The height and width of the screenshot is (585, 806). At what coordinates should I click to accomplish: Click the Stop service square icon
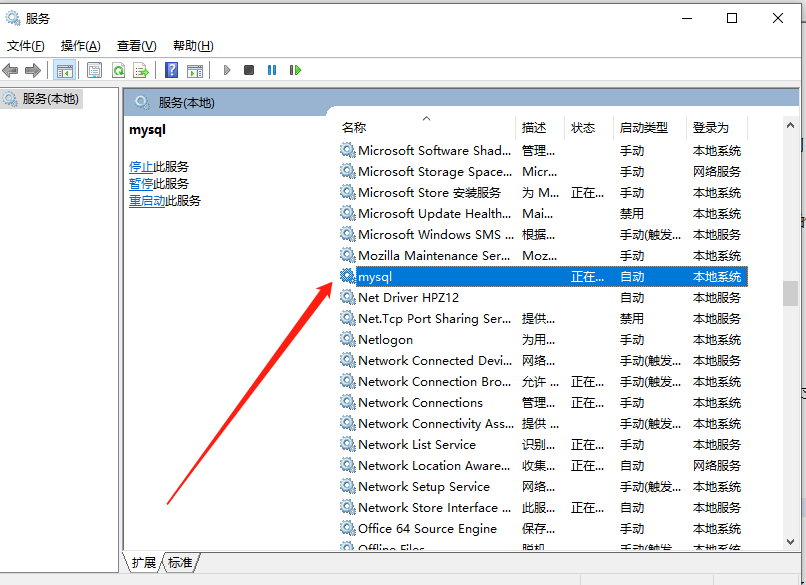249,70
